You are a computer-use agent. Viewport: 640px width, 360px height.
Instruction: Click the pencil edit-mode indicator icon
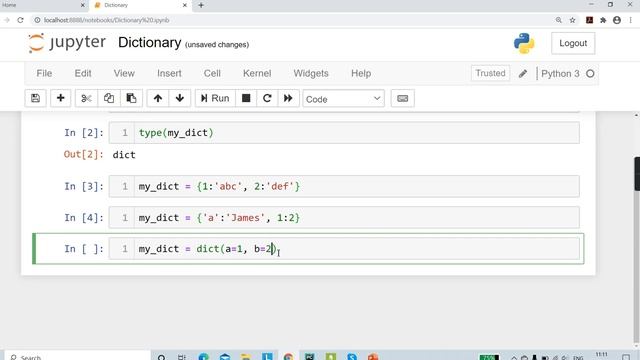[523, 74]
